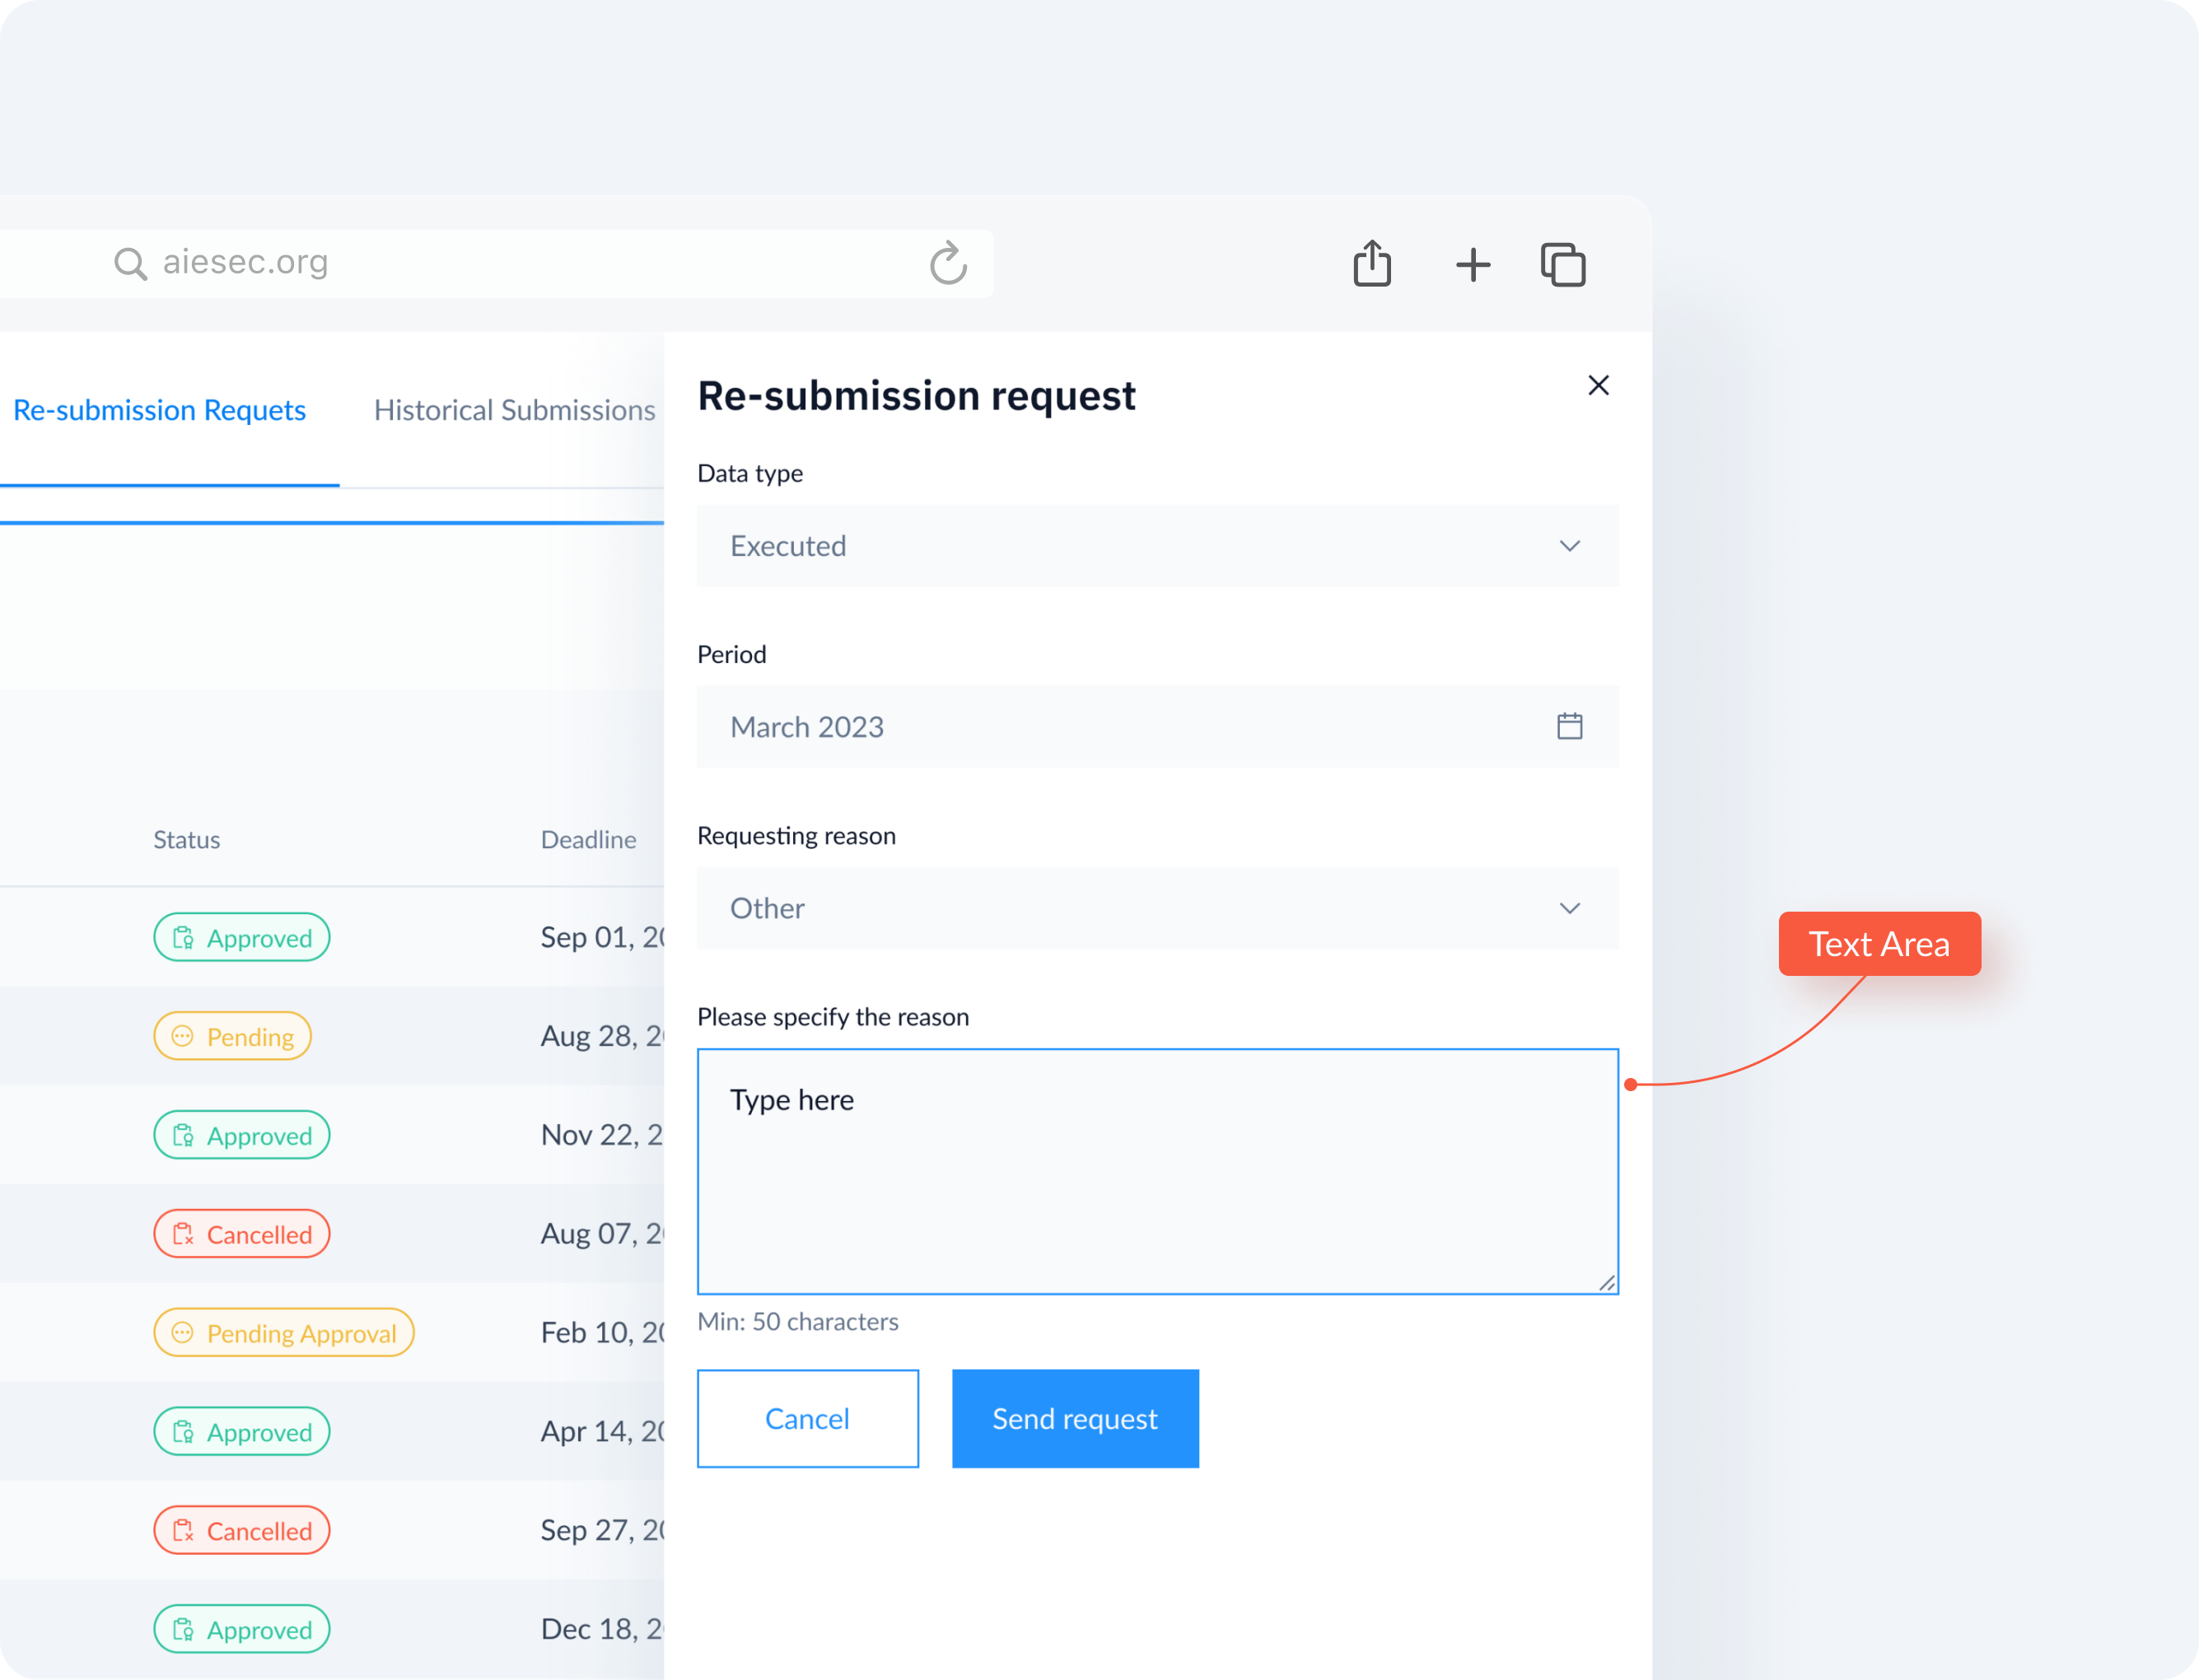Click the Nov 22 deadline cell
2199x1680 pixels.
[x=602, y=1135]
